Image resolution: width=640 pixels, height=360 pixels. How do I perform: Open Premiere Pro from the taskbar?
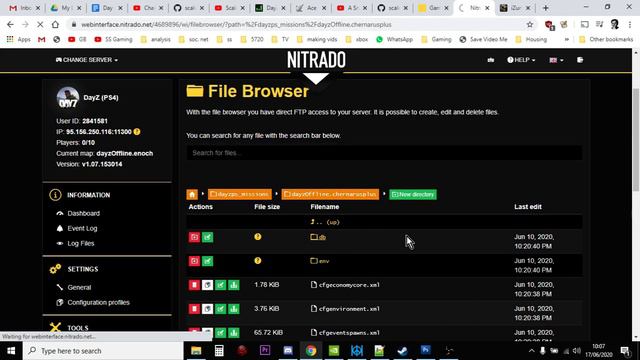tap(265, 351)
